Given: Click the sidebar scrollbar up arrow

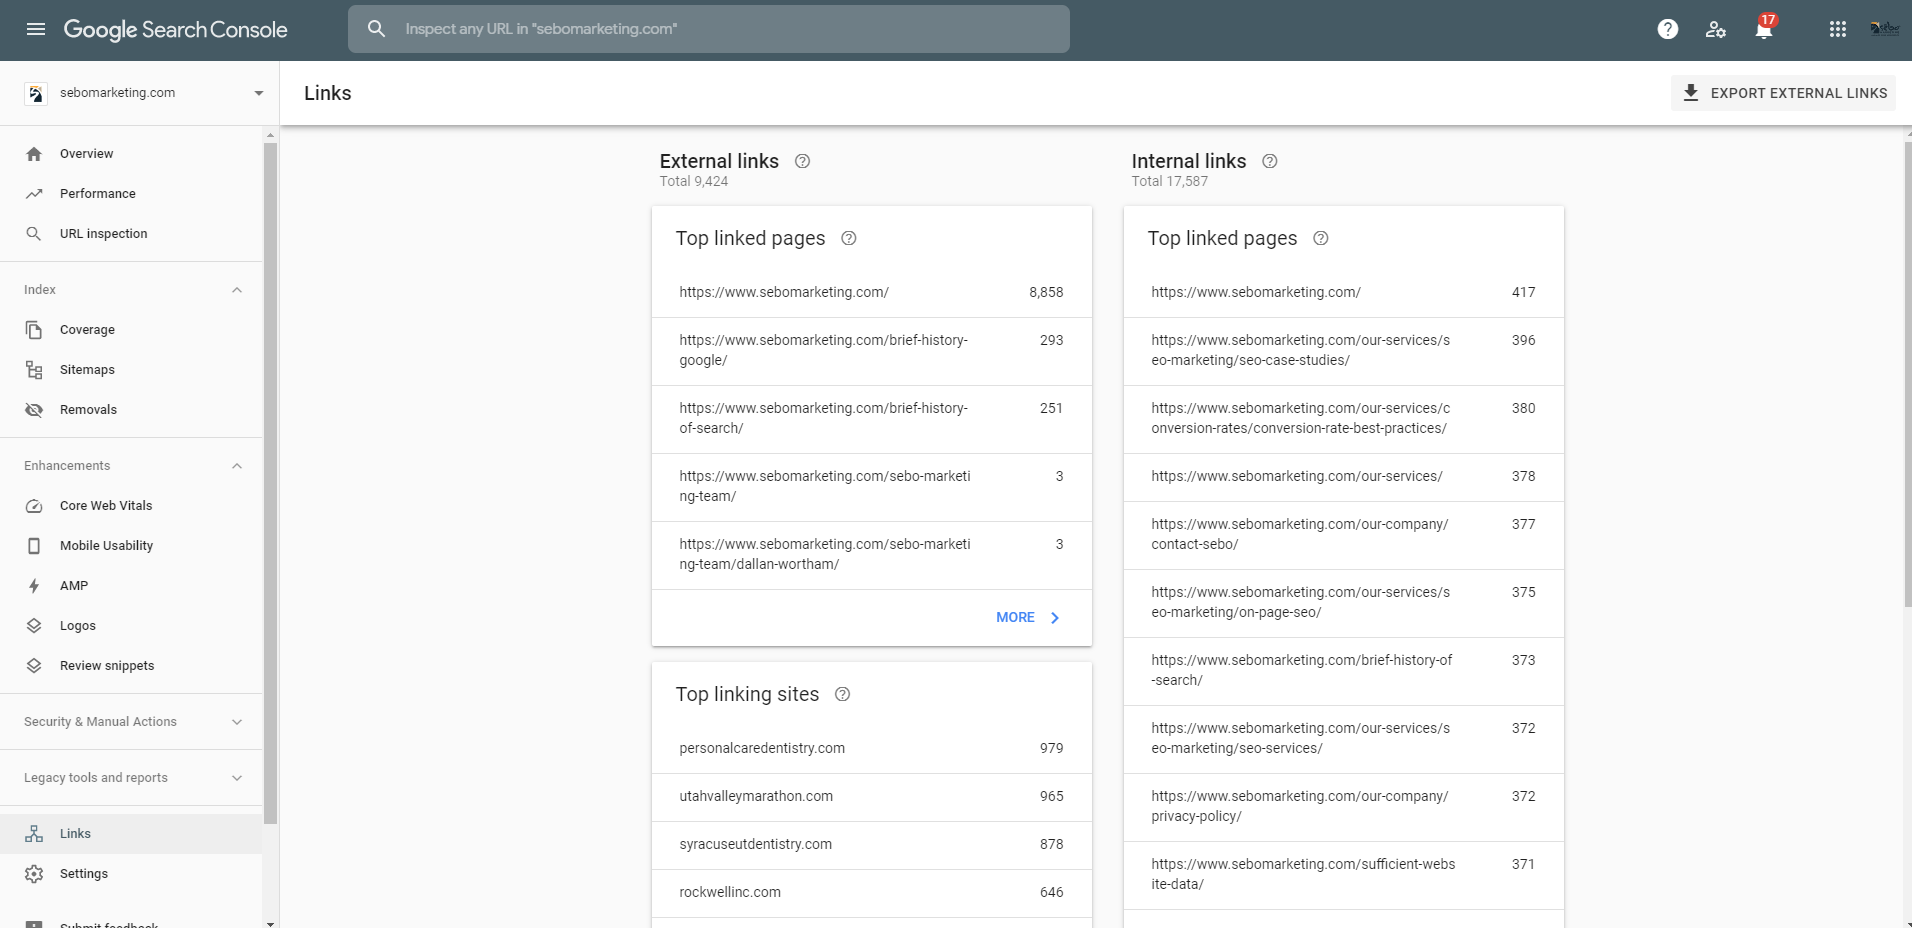Looking at the screenshot, I should pyautogui.click(x=270, y=134).
